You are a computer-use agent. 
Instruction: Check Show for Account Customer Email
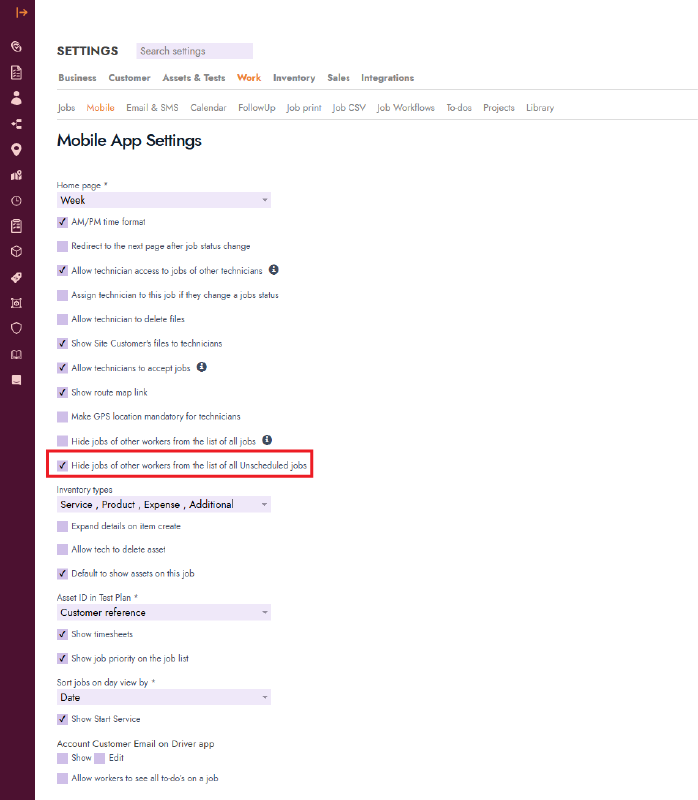pos(62,758)
